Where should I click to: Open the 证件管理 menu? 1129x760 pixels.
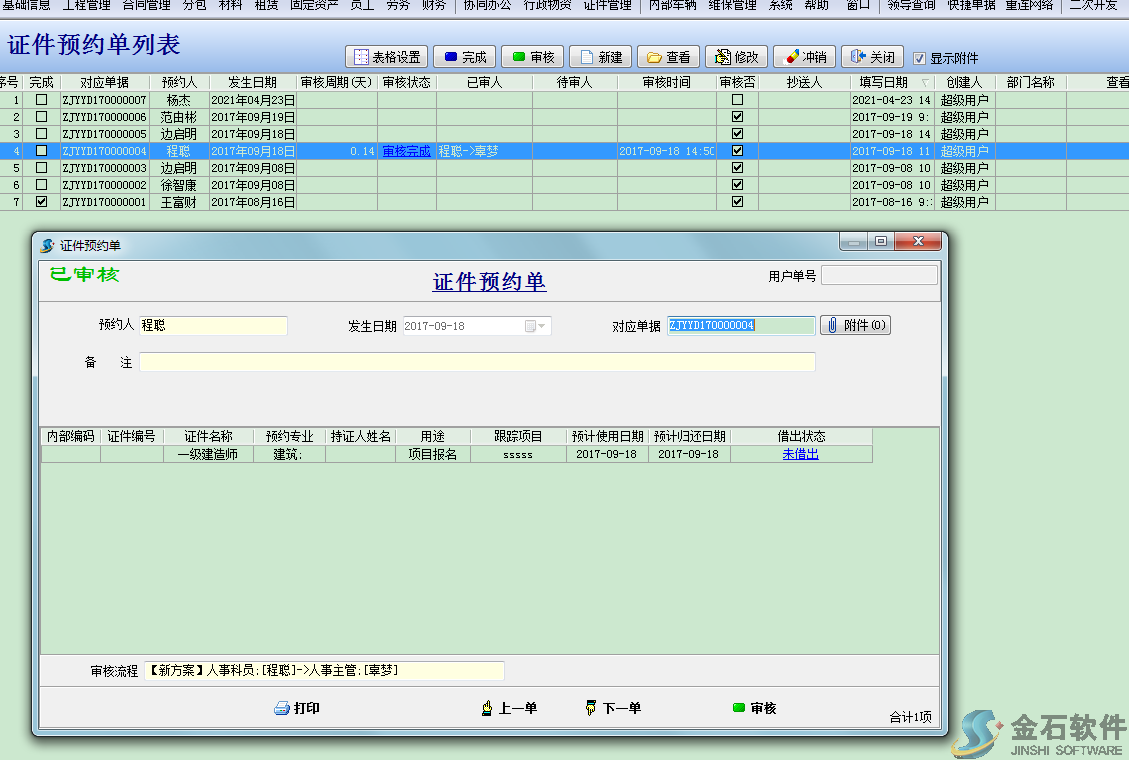pyautogui.click(x=607, y=5)
